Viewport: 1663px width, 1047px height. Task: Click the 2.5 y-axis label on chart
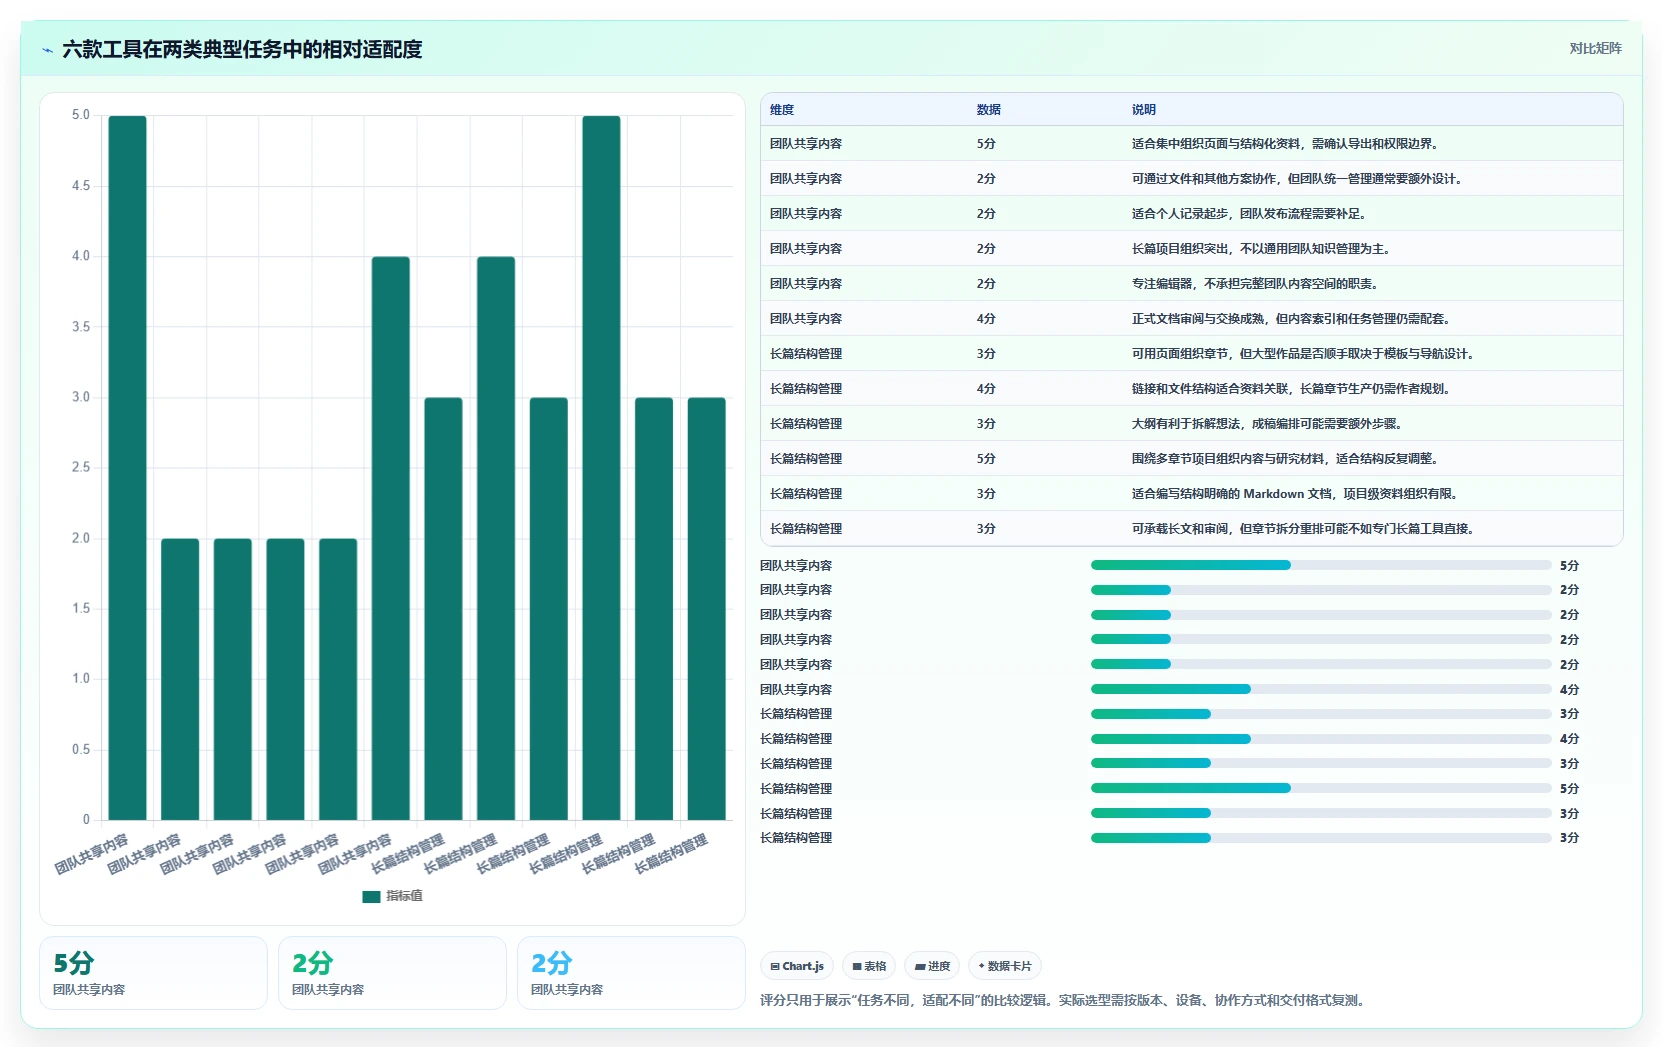click(x=81, y=467)
